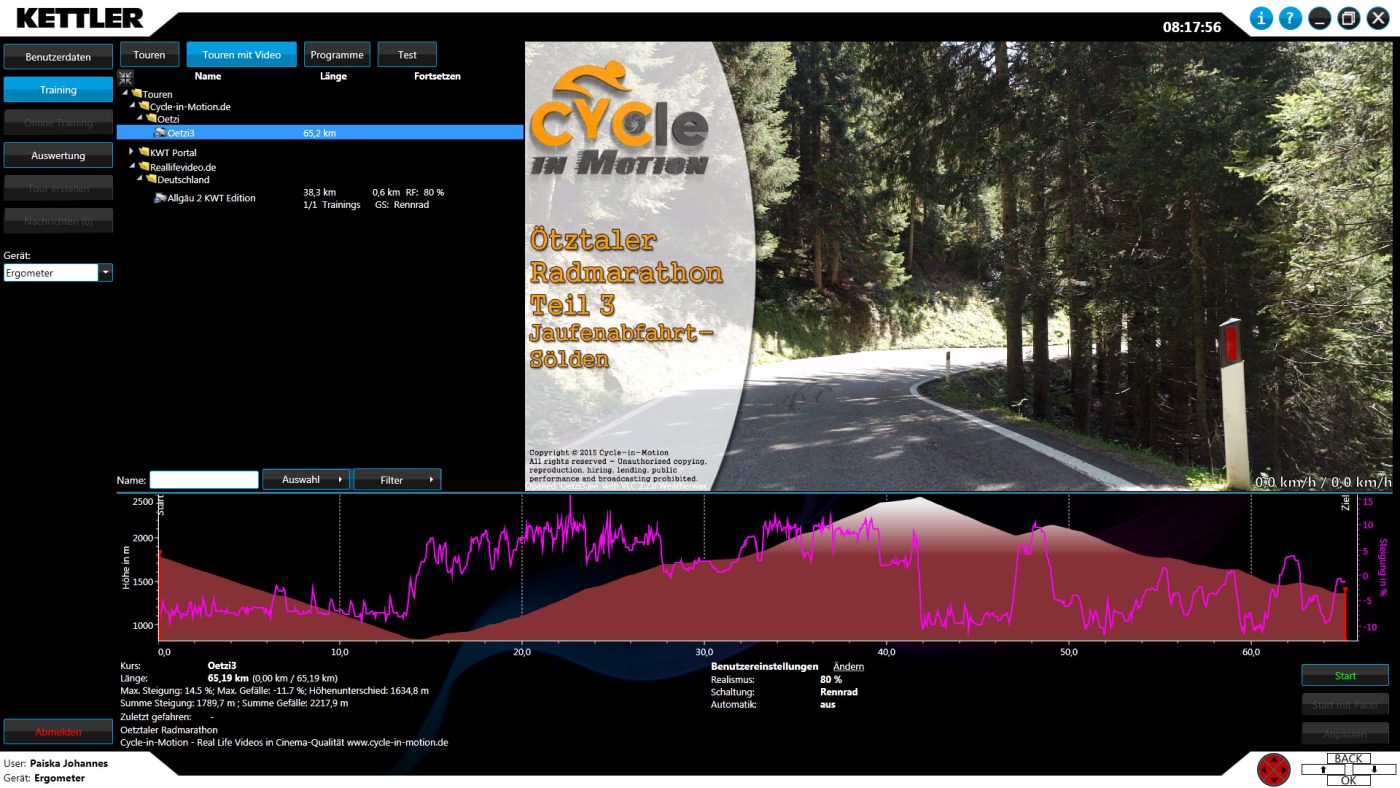Click the center slider handle between arrows
The image size is (1400, 788).
click(1349, 769)
